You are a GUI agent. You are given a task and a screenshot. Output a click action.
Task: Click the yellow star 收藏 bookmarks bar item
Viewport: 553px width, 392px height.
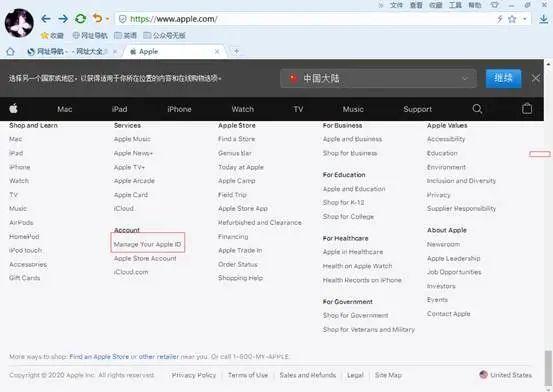(x=52, y=35)
